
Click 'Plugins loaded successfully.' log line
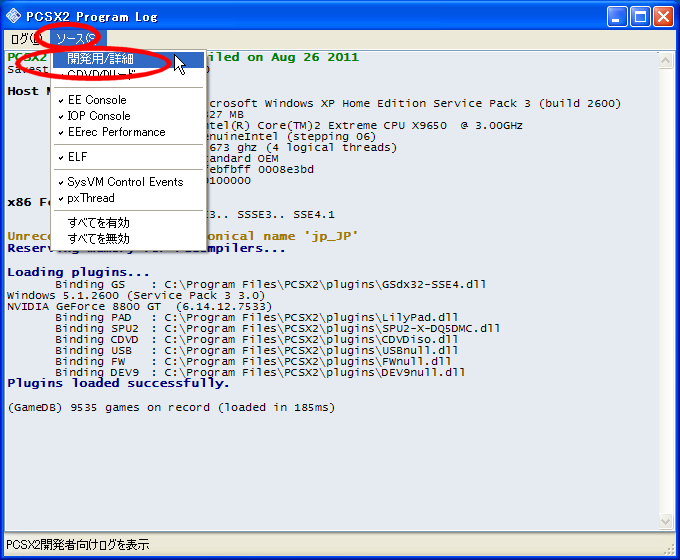click(118, 383)
